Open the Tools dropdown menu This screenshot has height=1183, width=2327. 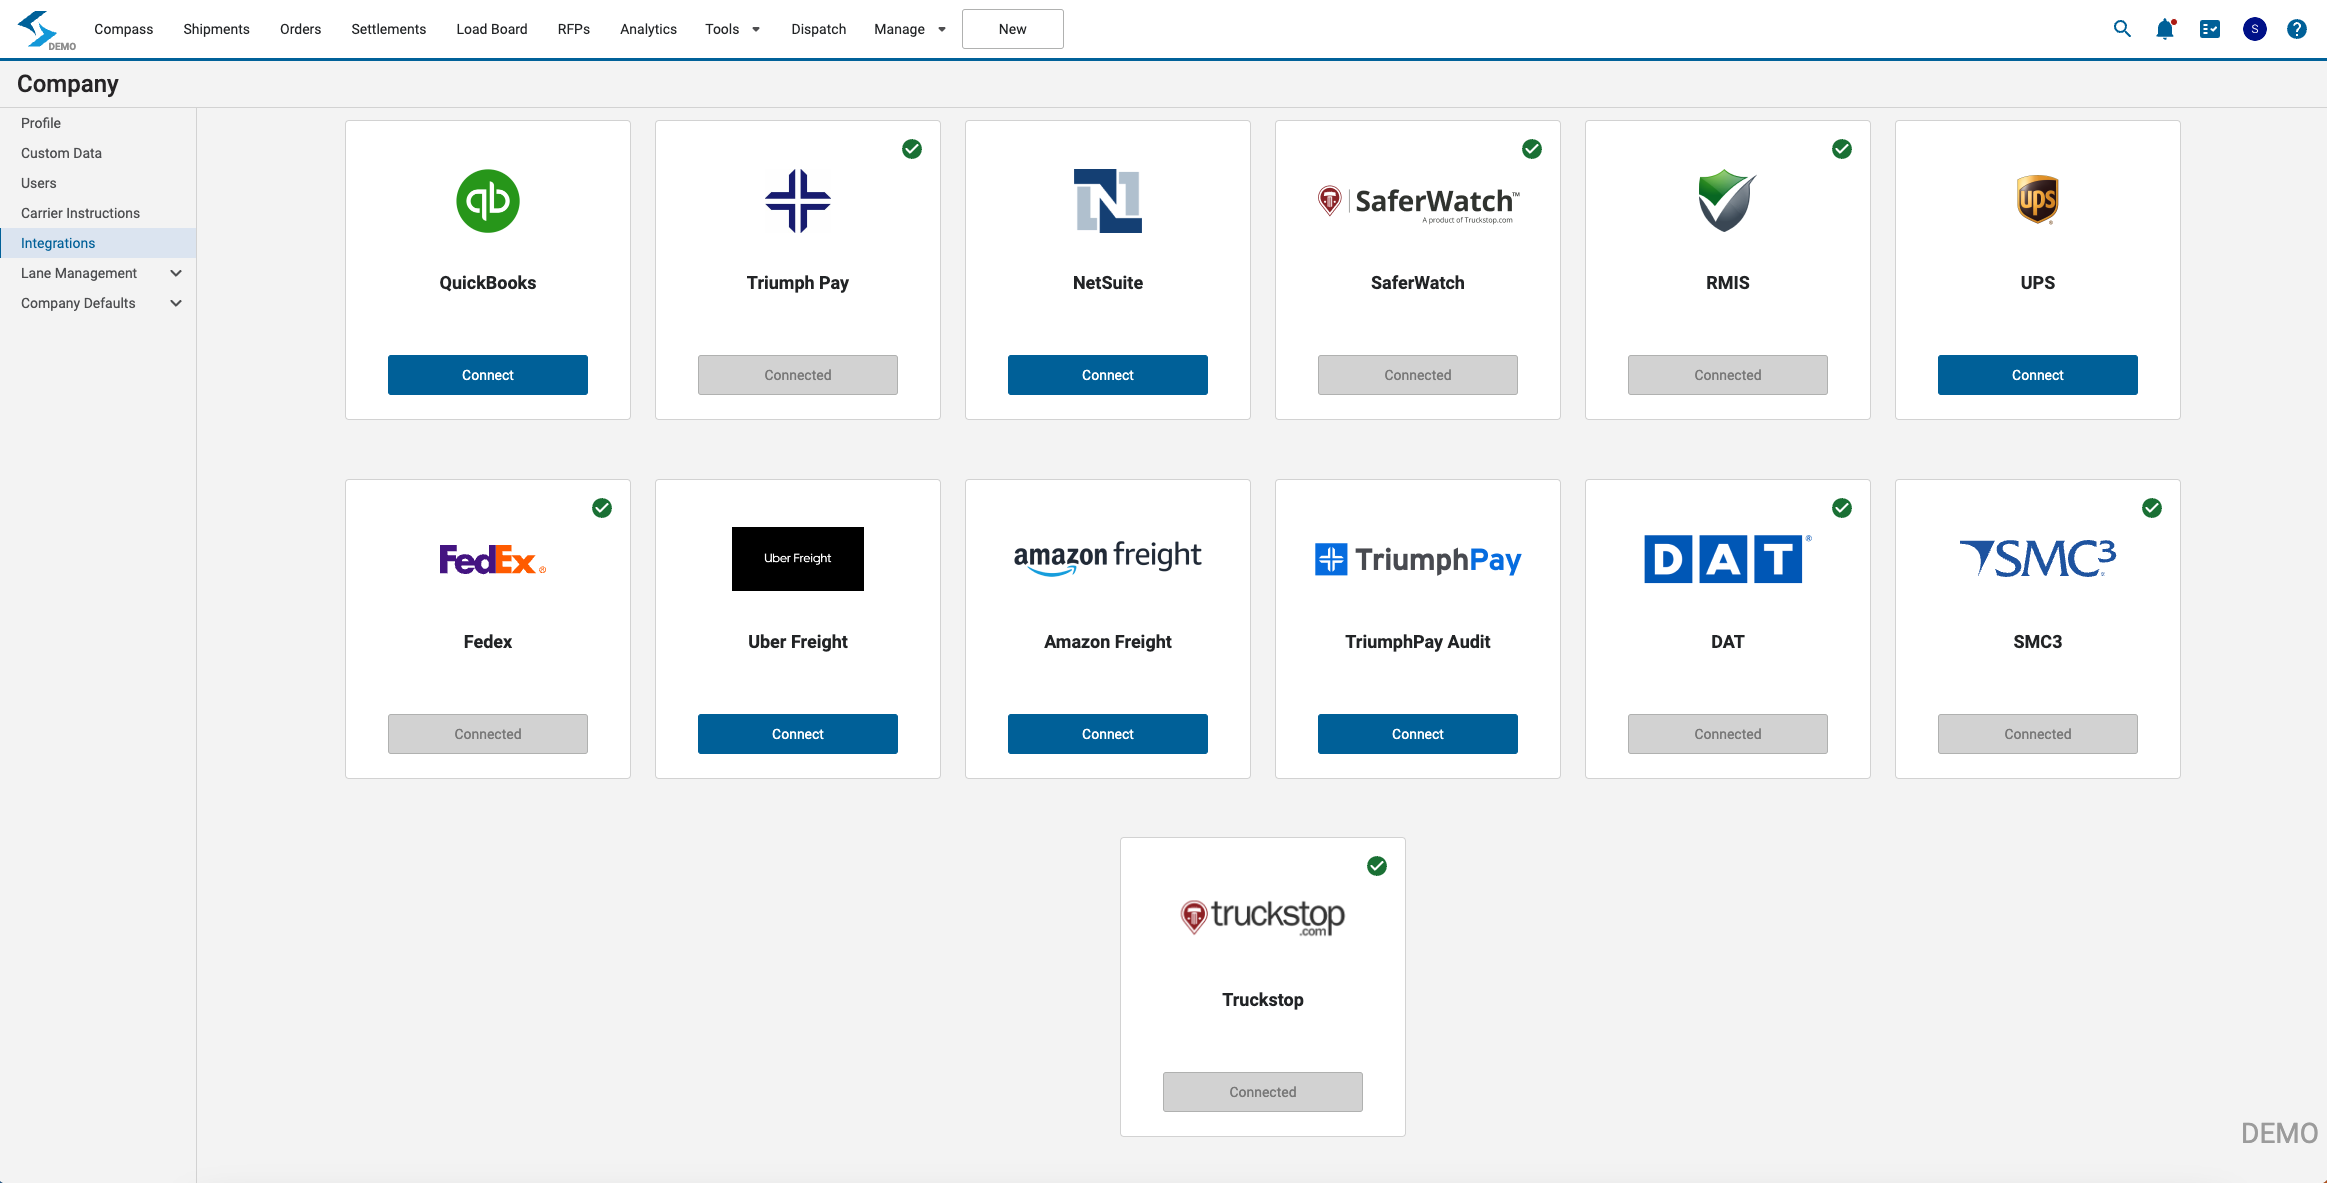pos(731,29)
